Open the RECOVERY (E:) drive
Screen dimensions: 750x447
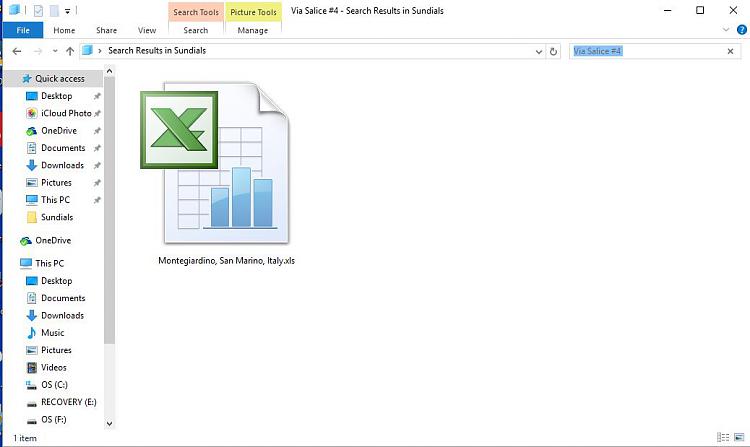tap(68, 402)
